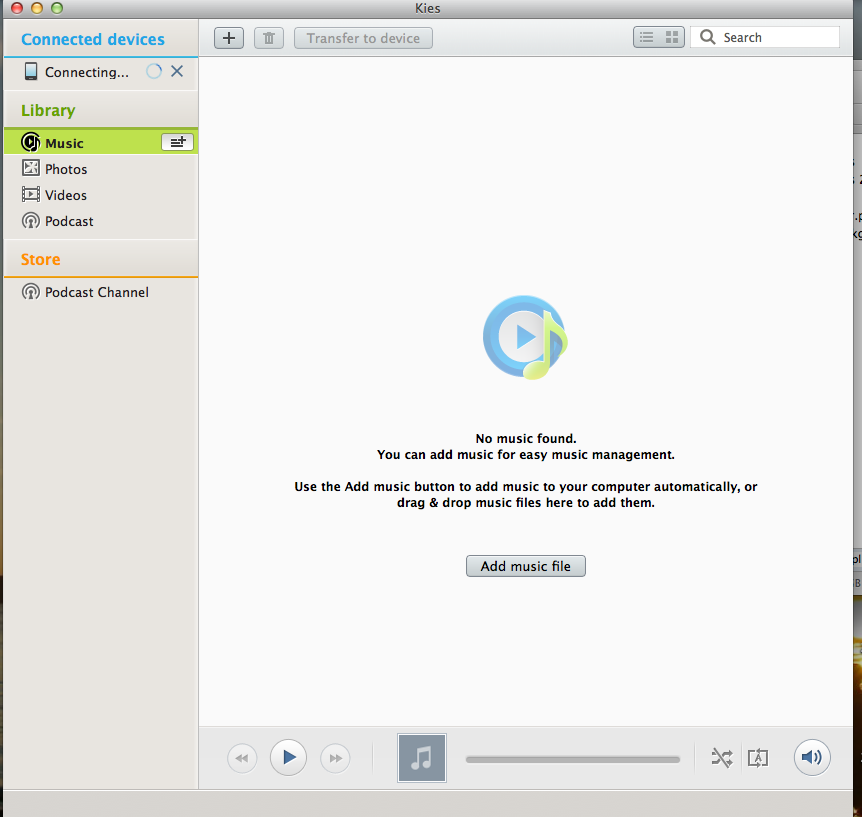This screenshot has width=862, height=817.
Task: Close the Kies window
Action: [17, 8]
